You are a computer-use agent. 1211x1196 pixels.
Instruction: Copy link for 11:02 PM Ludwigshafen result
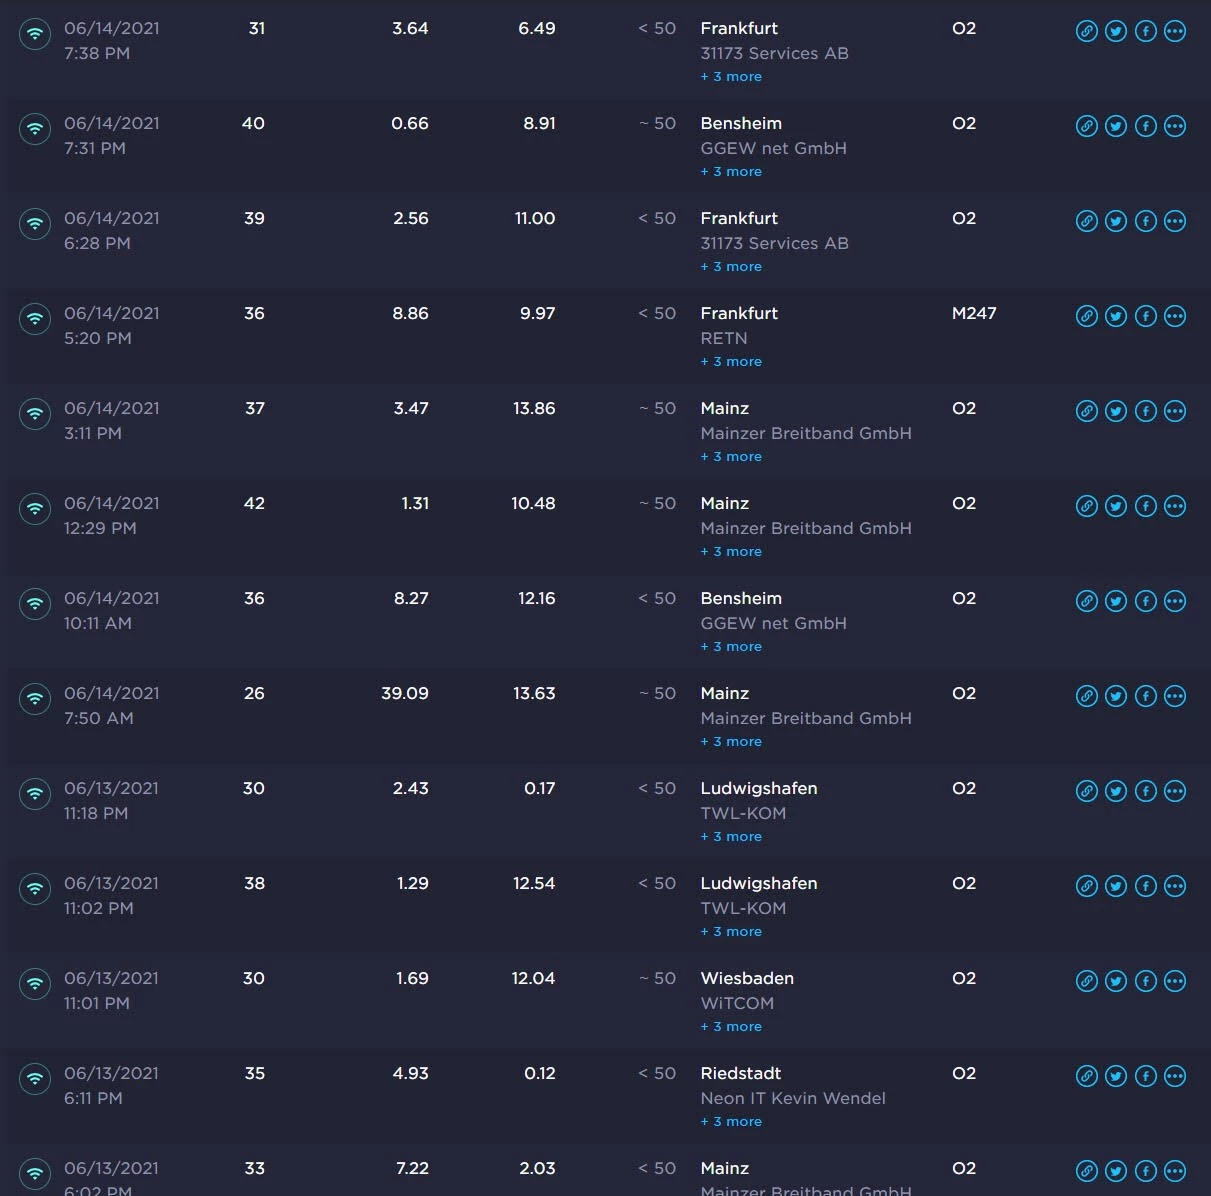(x=1086, y=886)
